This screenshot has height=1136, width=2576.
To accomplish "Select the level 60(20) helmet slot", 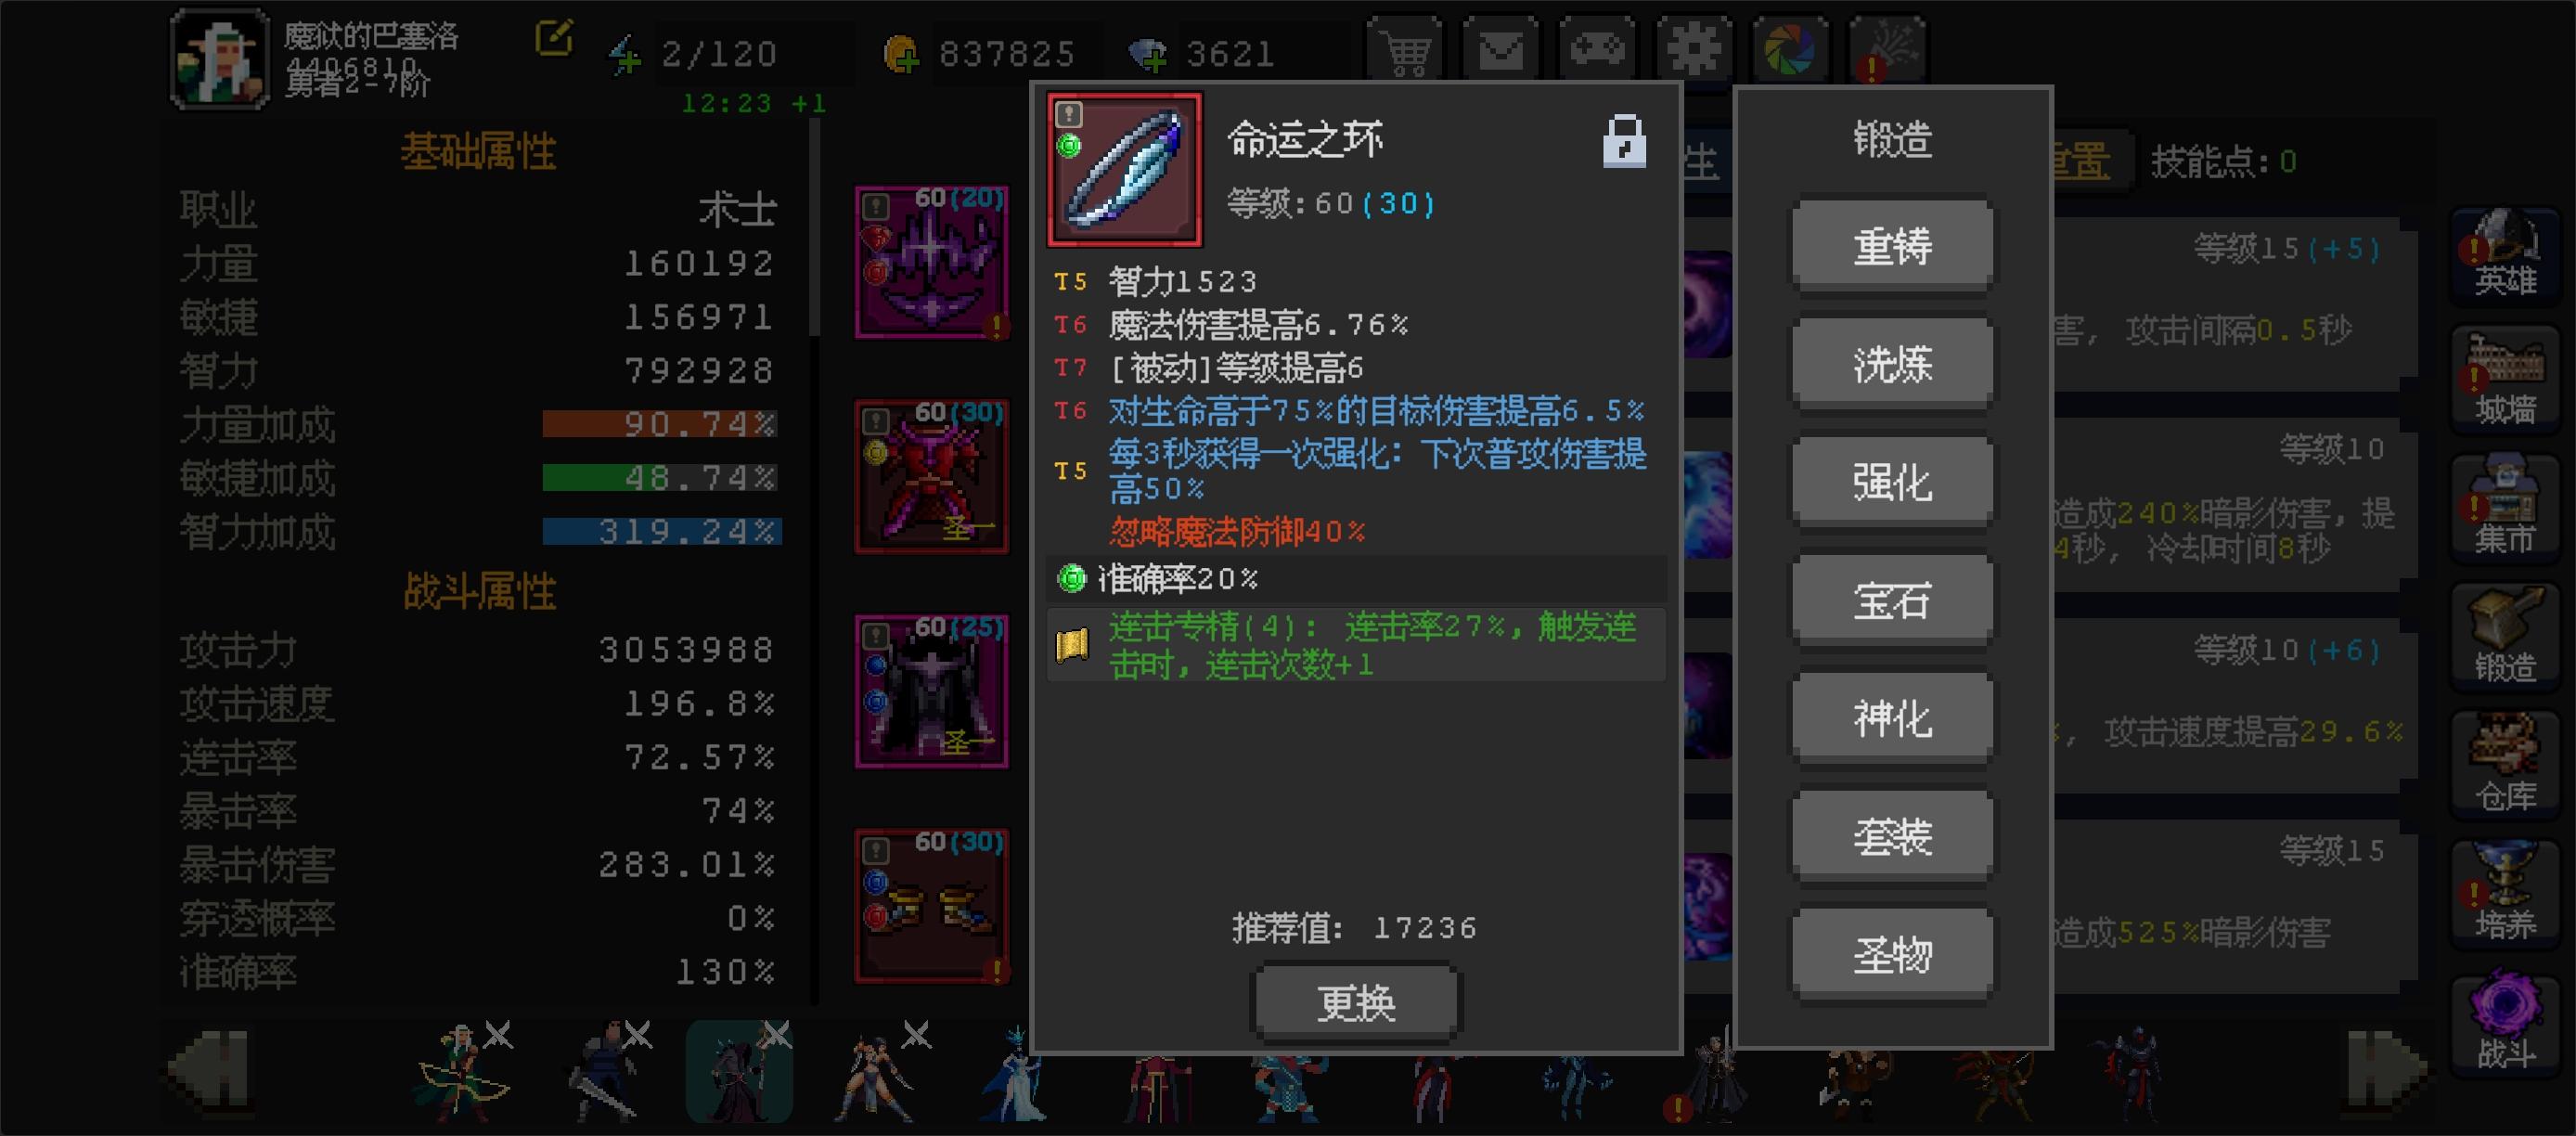I will [931, 261].
